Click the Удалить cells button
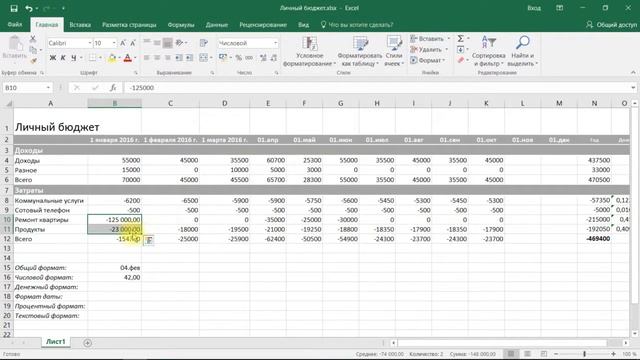Image resolution: width=640 pixels, height=360 pixels. click(429, 49)
